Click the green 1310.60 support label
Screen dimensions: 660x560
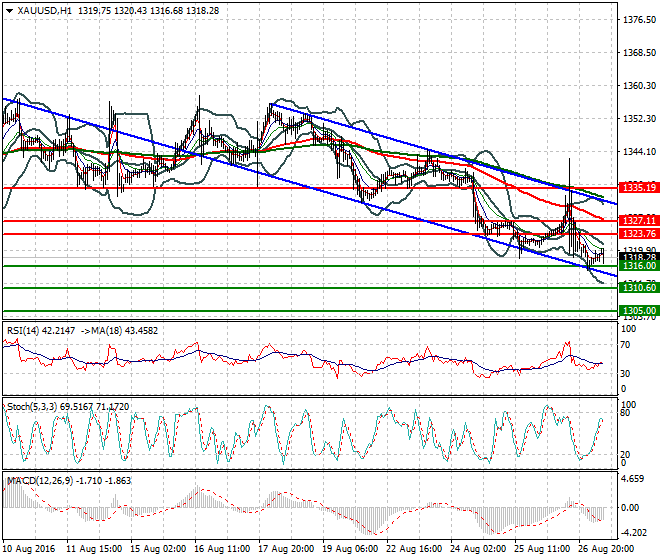(639, 288)
